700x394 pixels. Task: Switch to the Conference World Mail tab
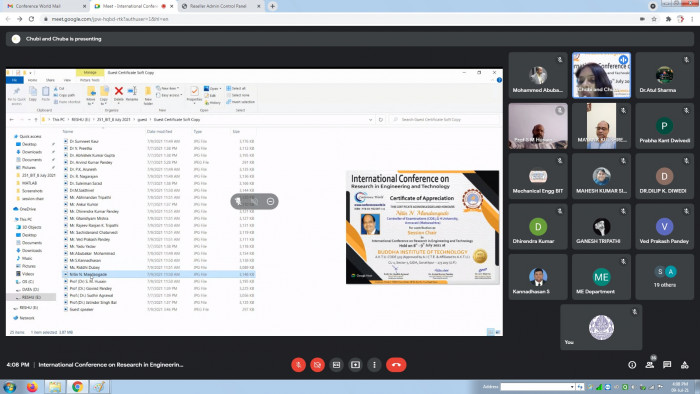pyautogui.click(x=46, y=6)
